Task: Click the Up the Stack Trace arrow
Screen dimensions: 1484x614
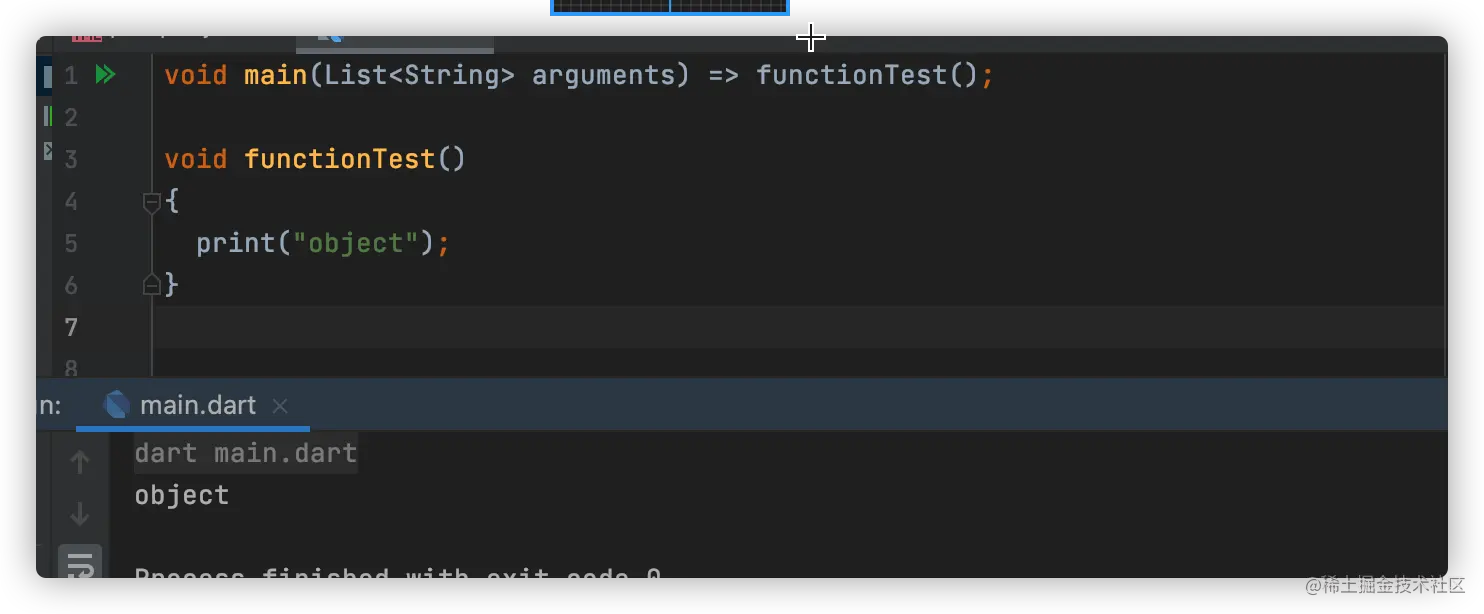Action: click(80, 462)
